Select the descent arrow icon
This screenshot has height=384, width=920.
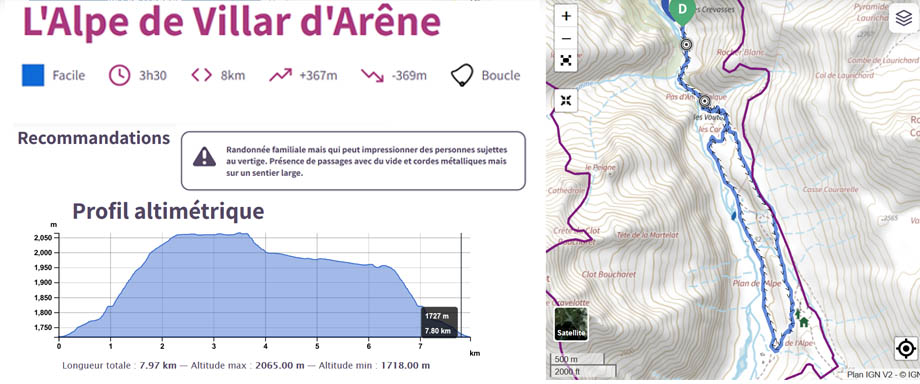[x=372, y=75]
